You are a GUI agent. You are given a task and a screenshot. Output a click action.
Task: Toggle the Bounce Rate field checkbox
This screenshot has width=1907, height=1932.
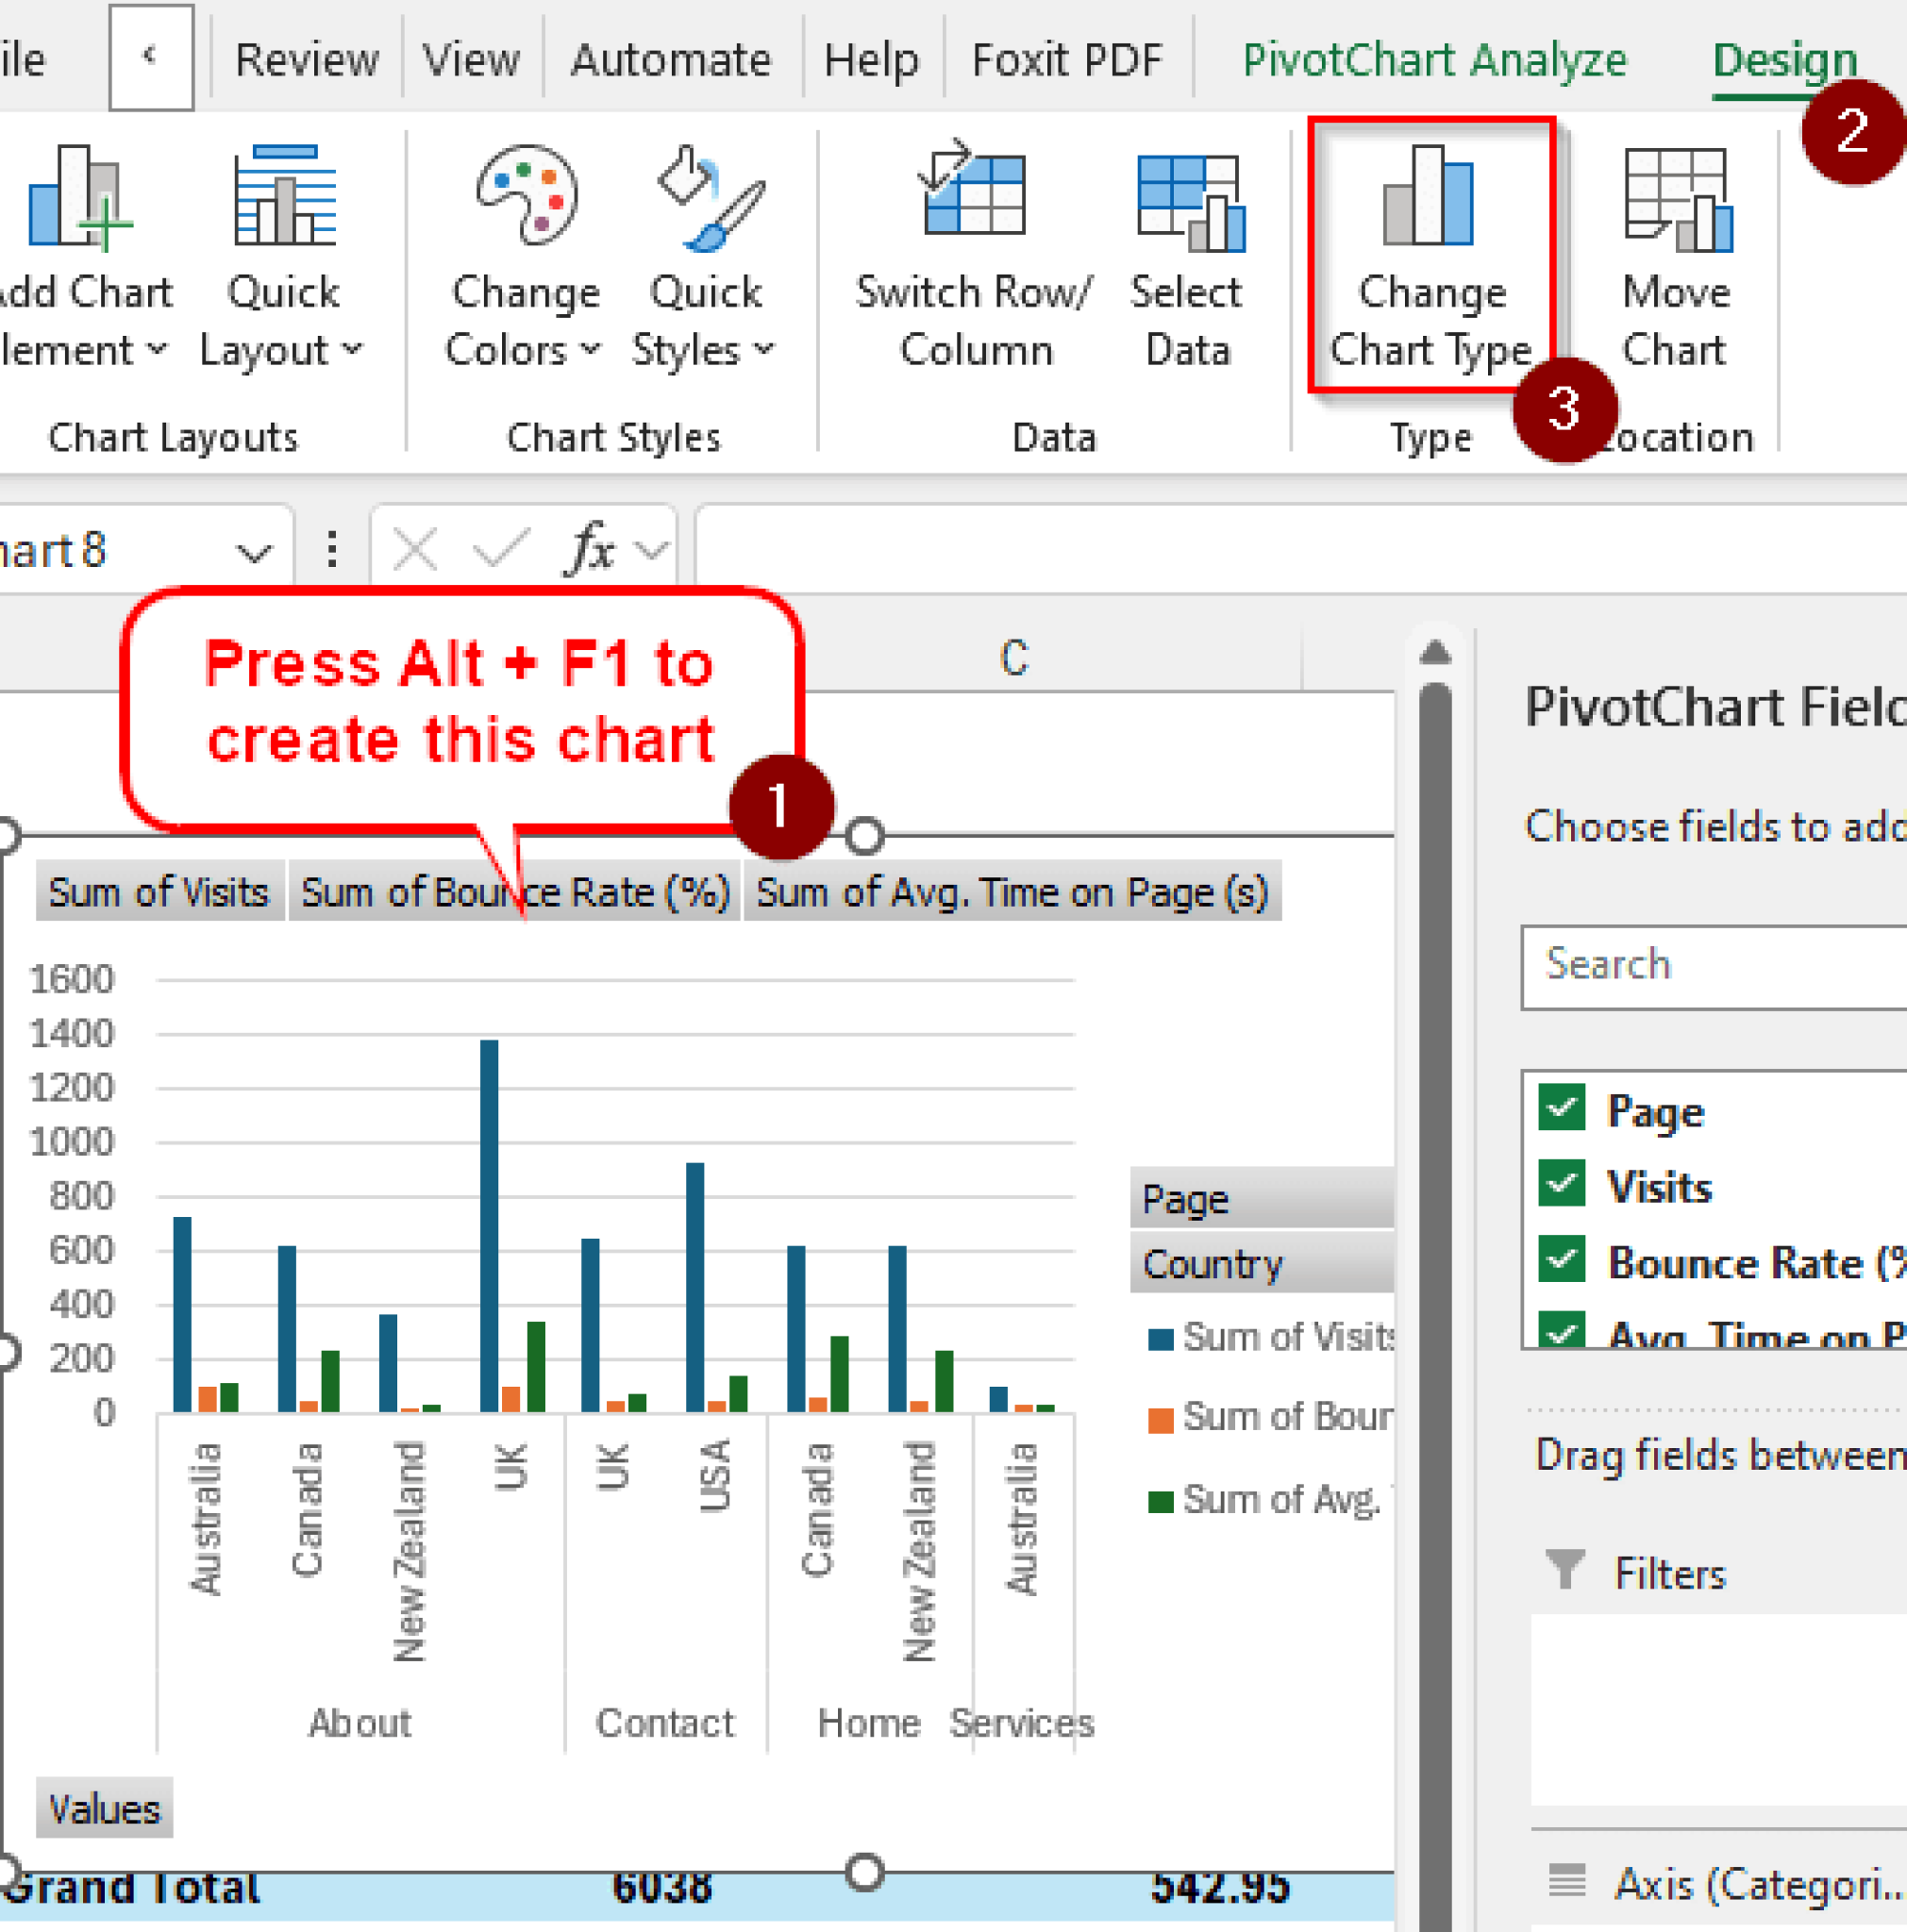point(1561,1261)
